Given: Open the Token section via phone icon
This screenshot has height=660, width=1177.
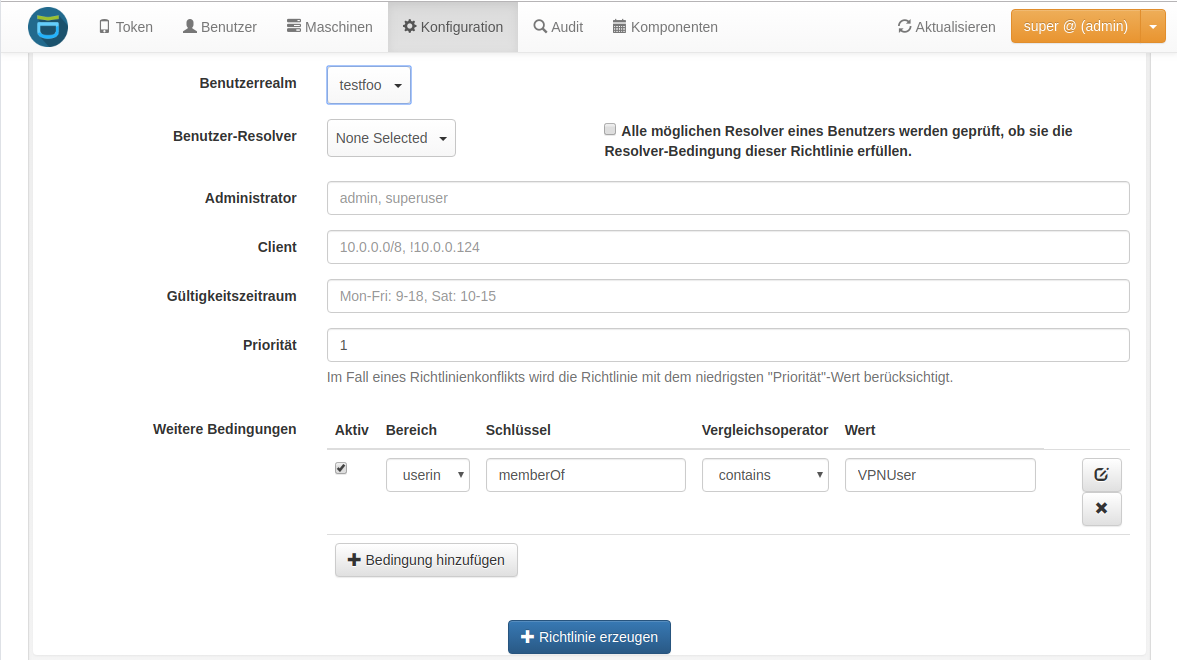Looking at the screenshot, I should 104,26.
